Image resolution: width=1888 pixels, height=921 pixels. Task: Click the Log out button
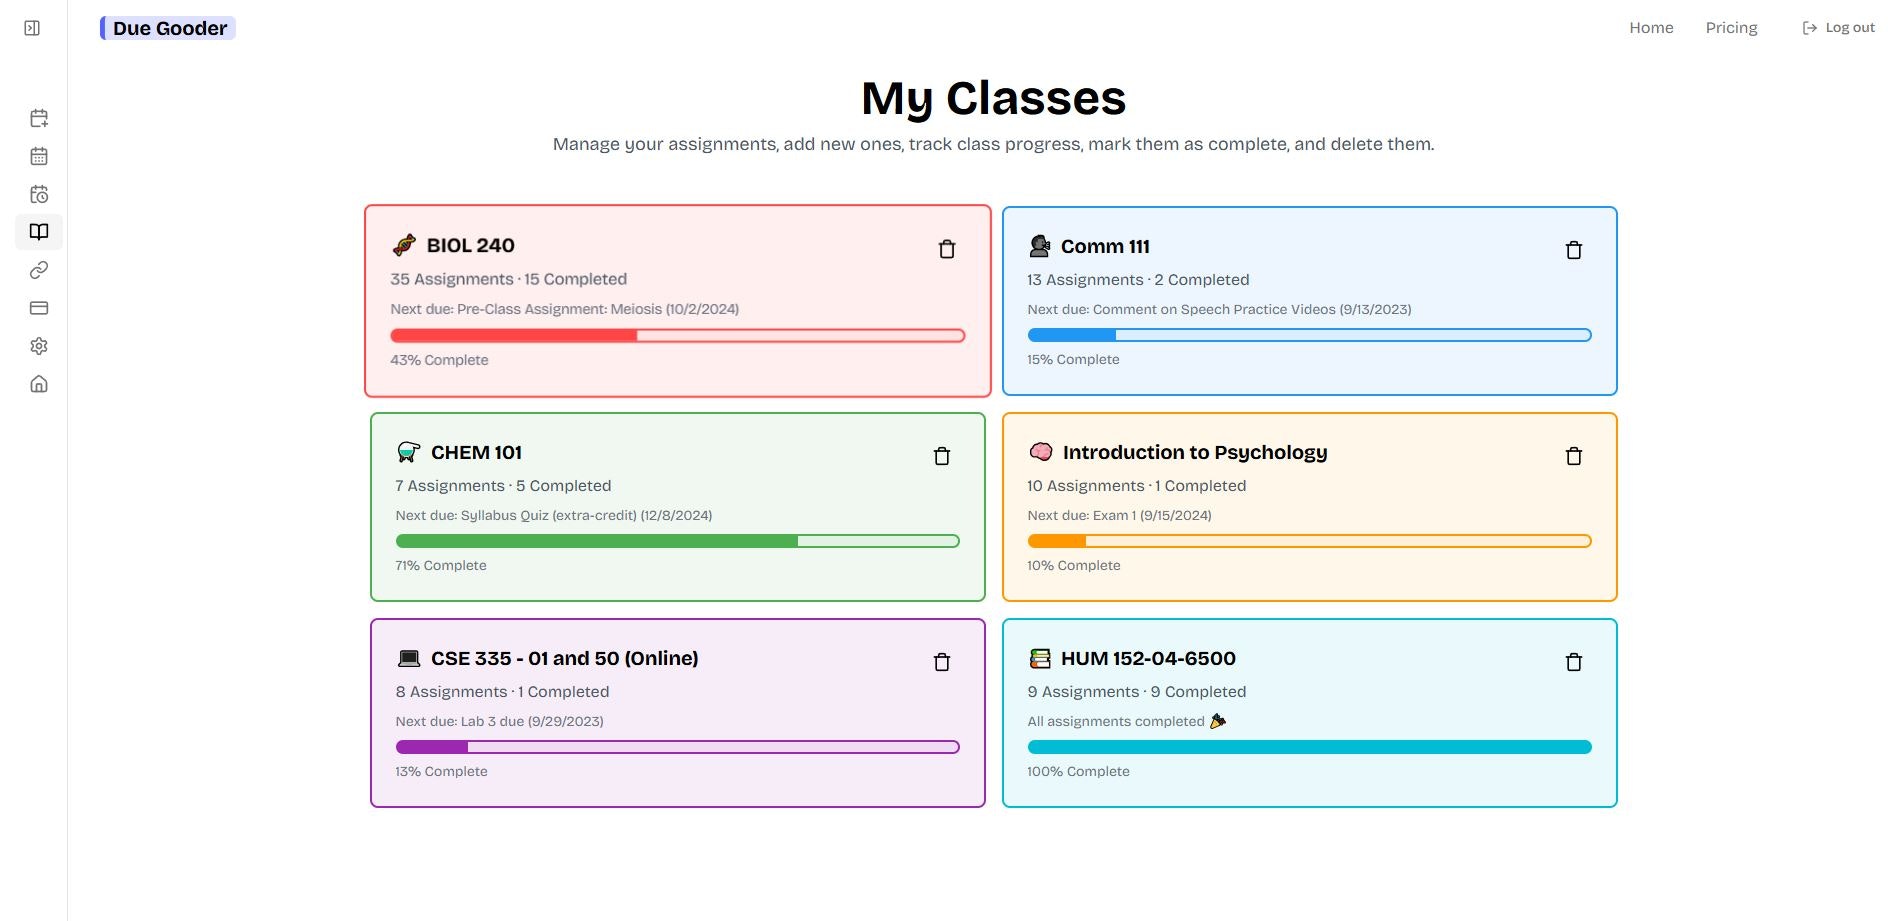coord(1838,28)
